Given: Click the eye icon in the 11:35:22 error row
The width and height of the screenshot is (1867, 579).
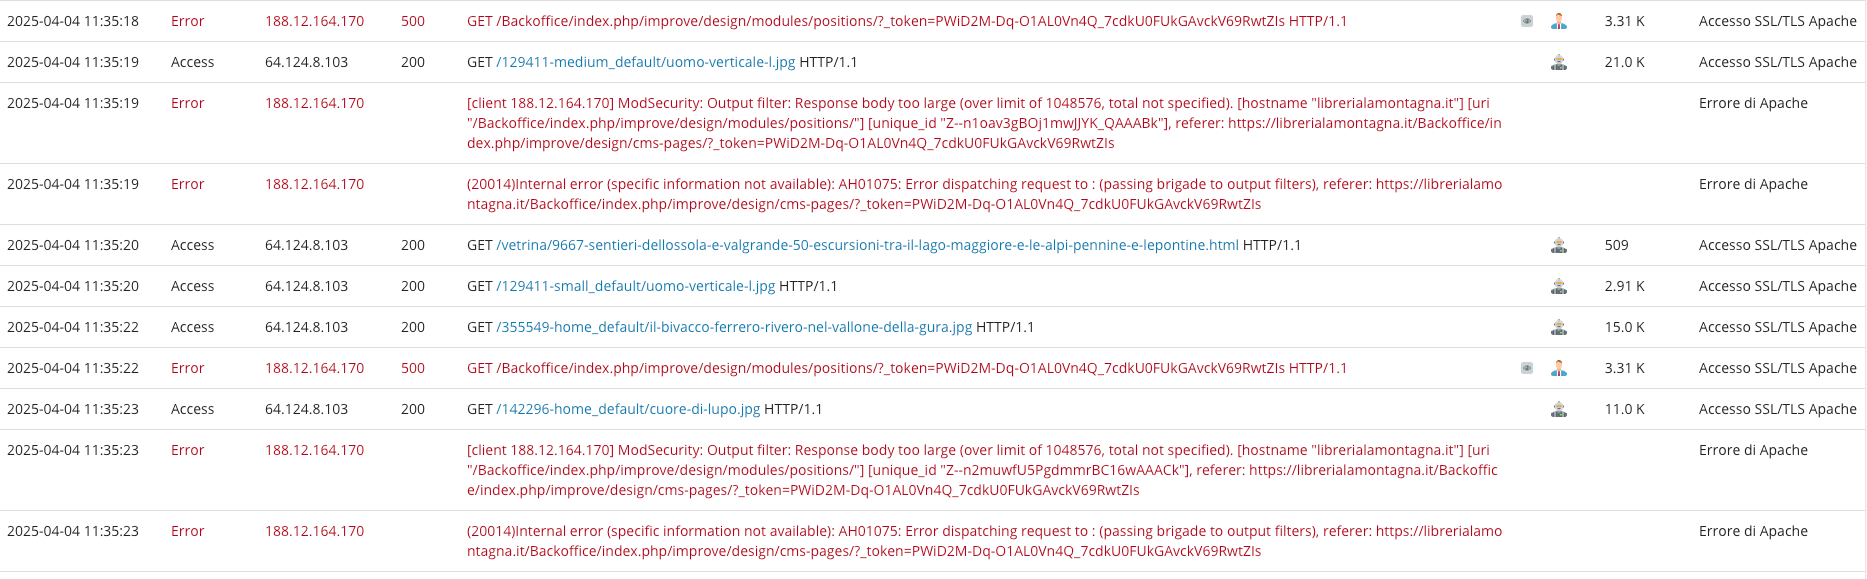Looking at the screenshot, I should coord(1527,368).
